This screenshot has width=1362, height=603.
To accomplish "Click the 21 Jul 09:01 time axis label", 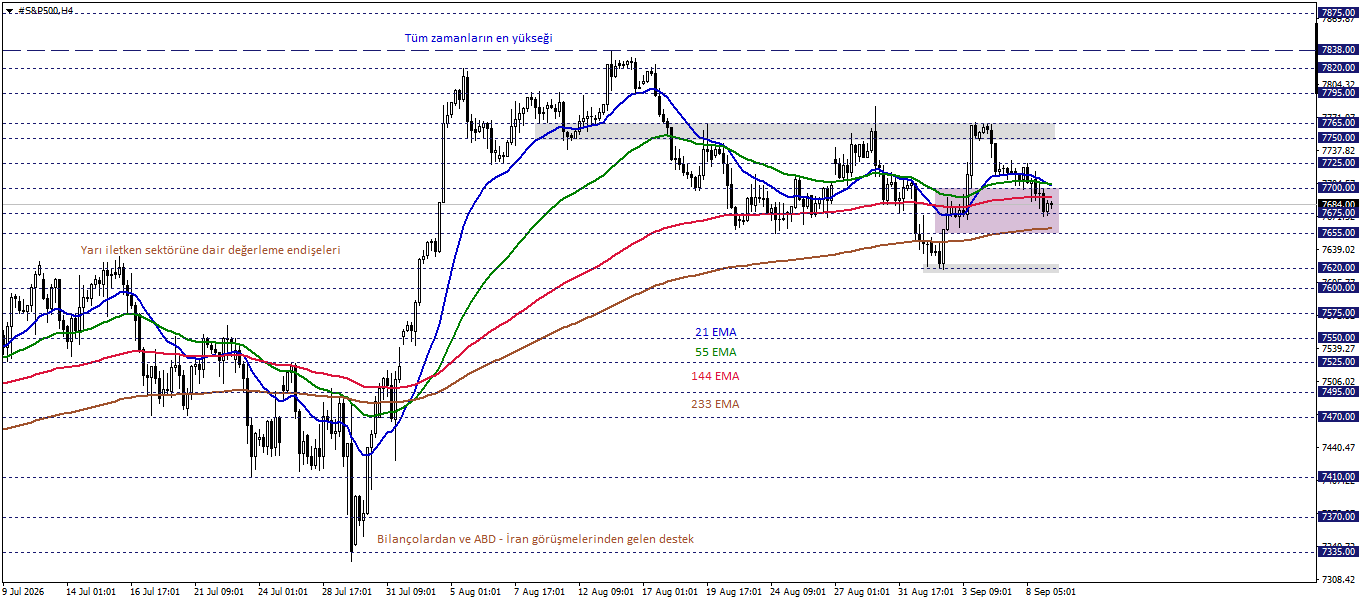I will click(x=219, y=592).
